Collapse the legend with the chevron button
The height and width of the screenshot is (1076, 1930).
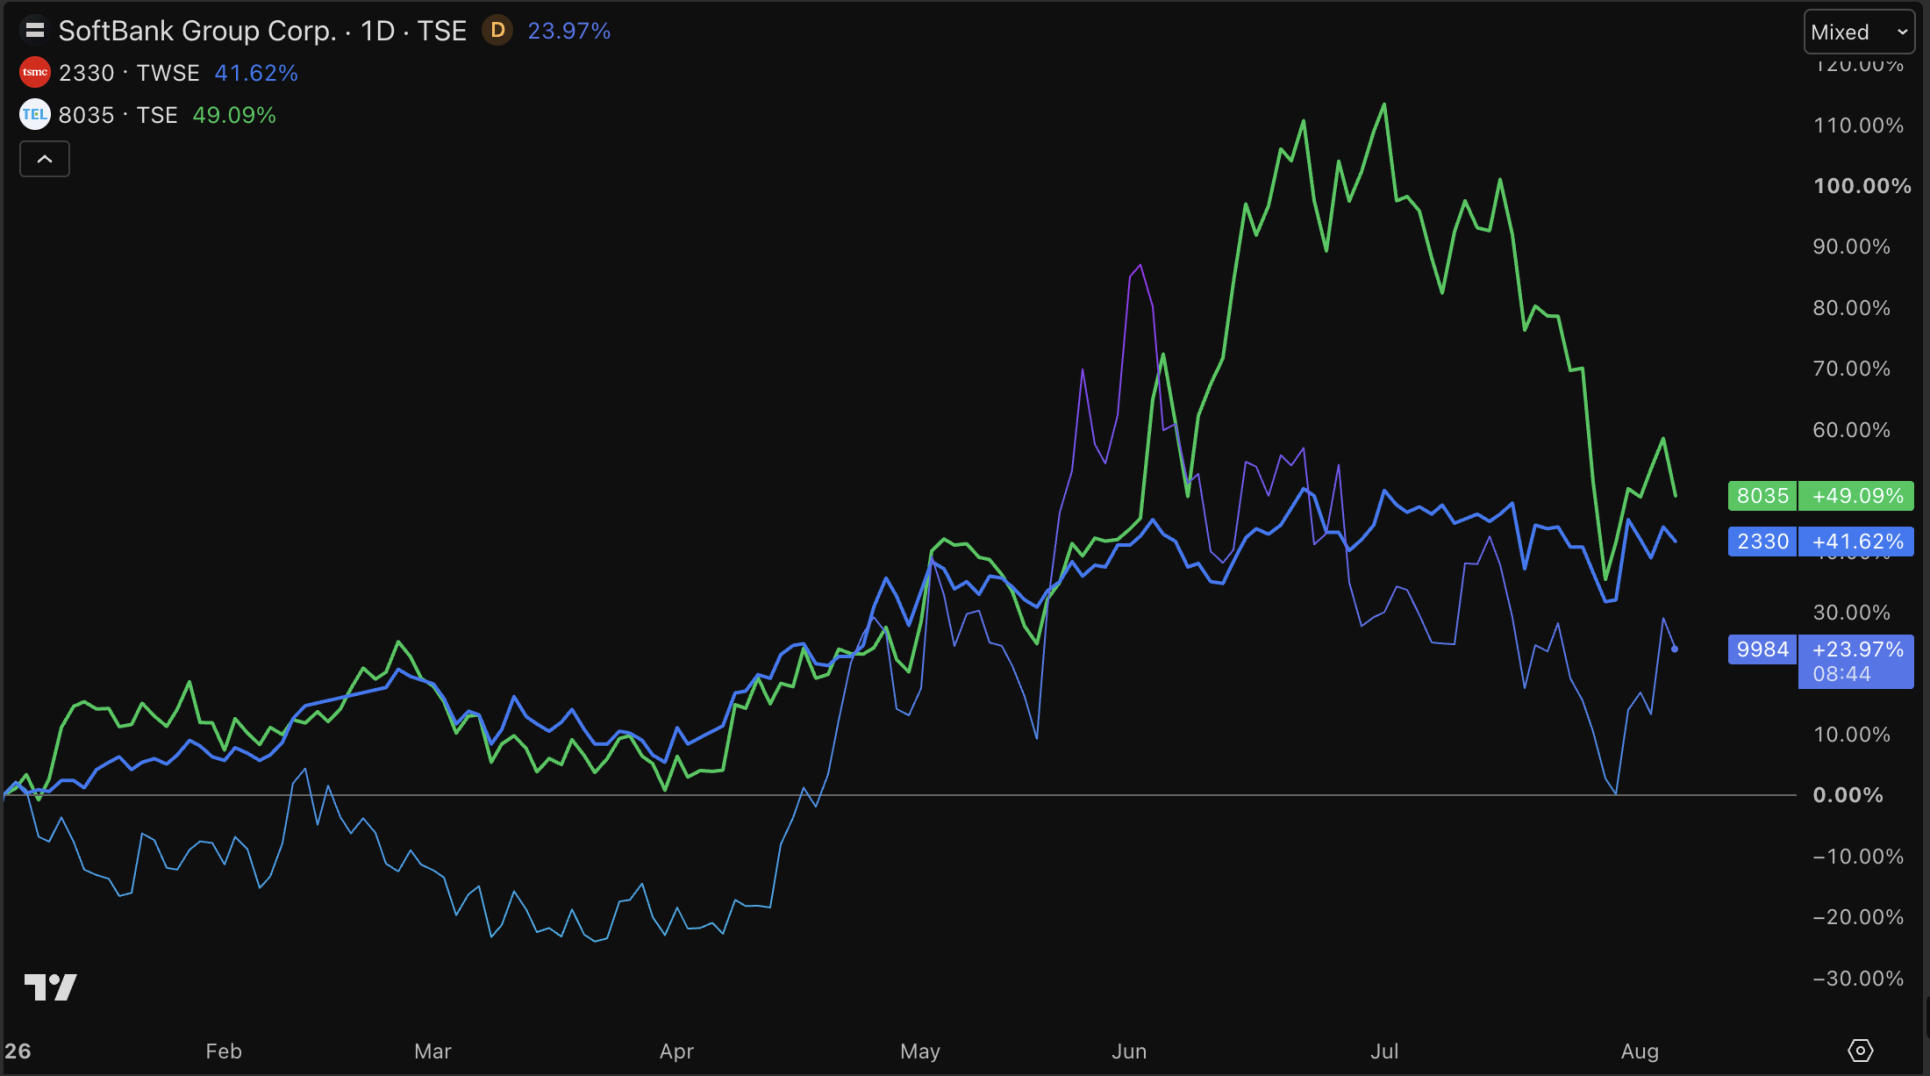tap(45, 159)
